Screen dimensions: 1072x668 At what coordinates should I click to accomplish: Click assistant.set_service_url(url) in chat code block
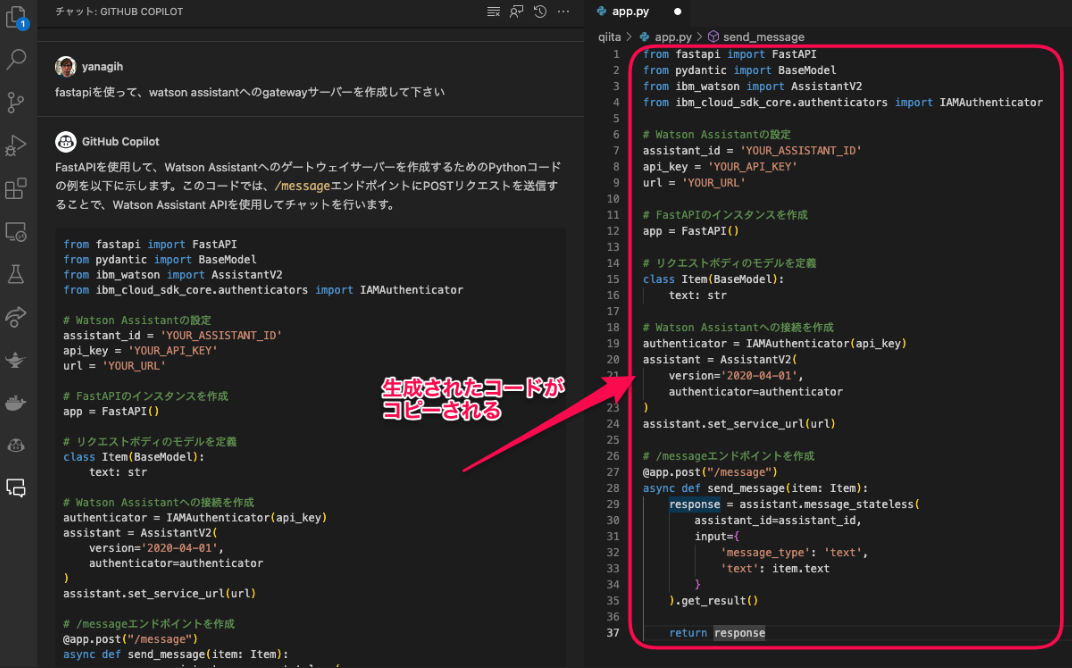coord(159,593)
